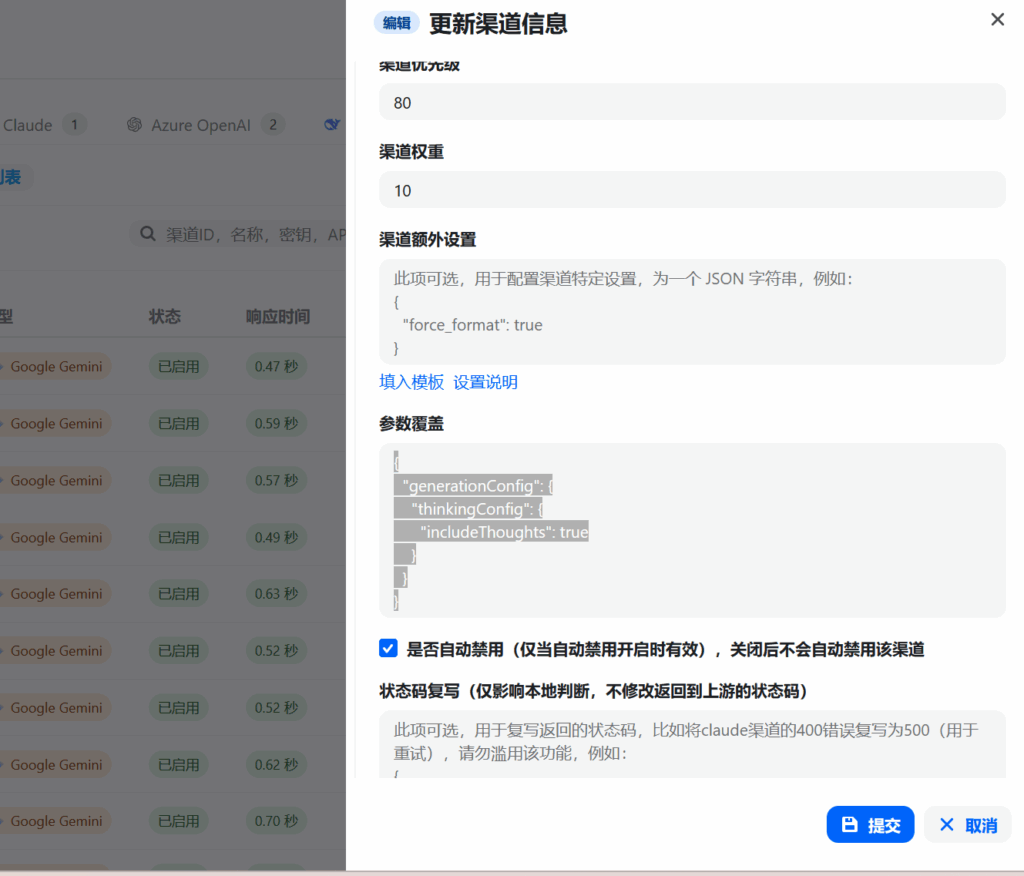The height and width of the screenshot is (876, 1024).
Task: Click the 编辑 badge next to the title
Action: [396, 23]
